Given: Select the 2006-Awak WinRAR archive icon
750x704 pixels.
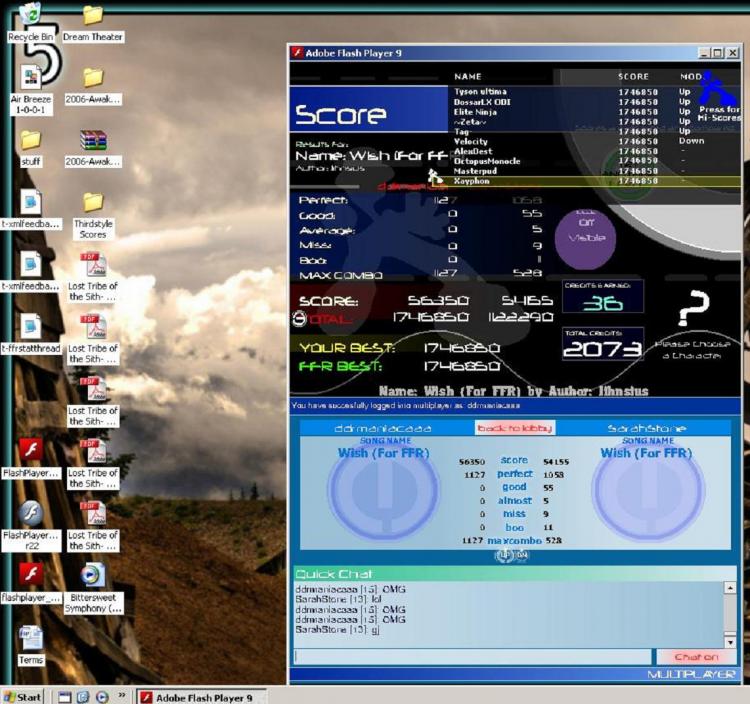Looking at the screenshot, I should pyautogui.click(x=93, y=148).
